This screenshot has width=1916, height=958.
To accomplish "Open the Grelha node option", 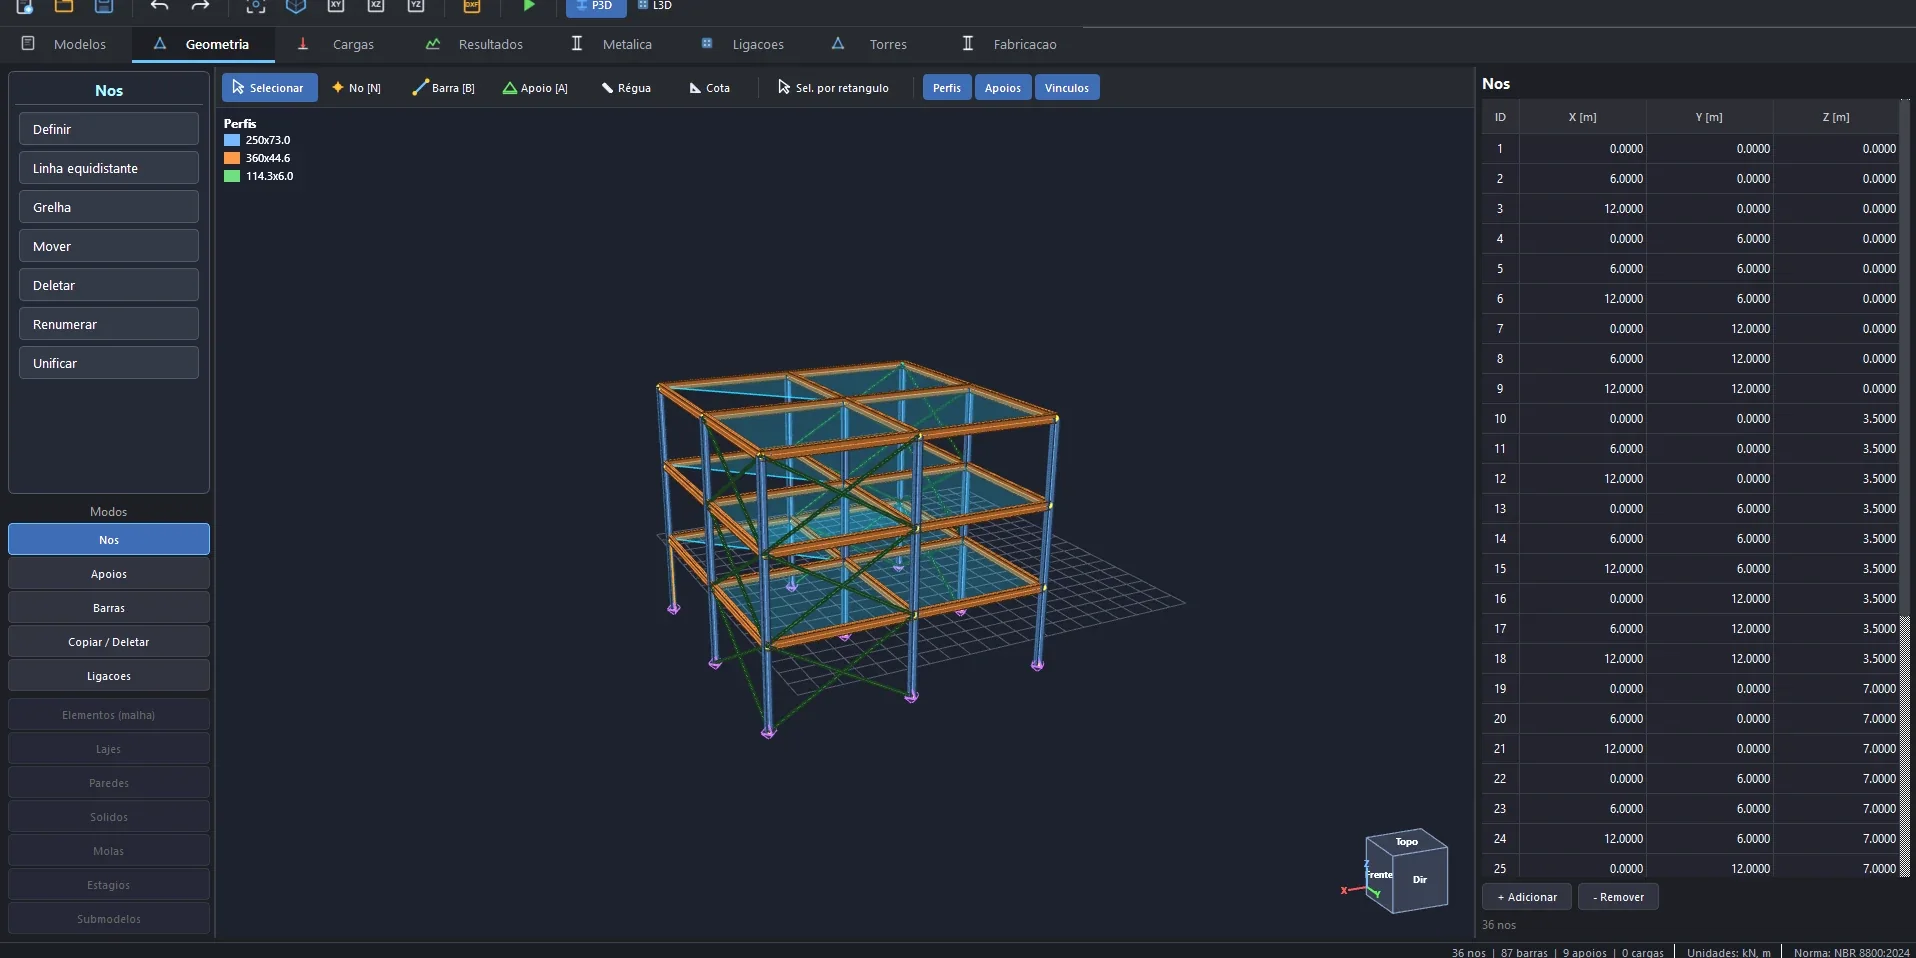I will pos(109,207).
